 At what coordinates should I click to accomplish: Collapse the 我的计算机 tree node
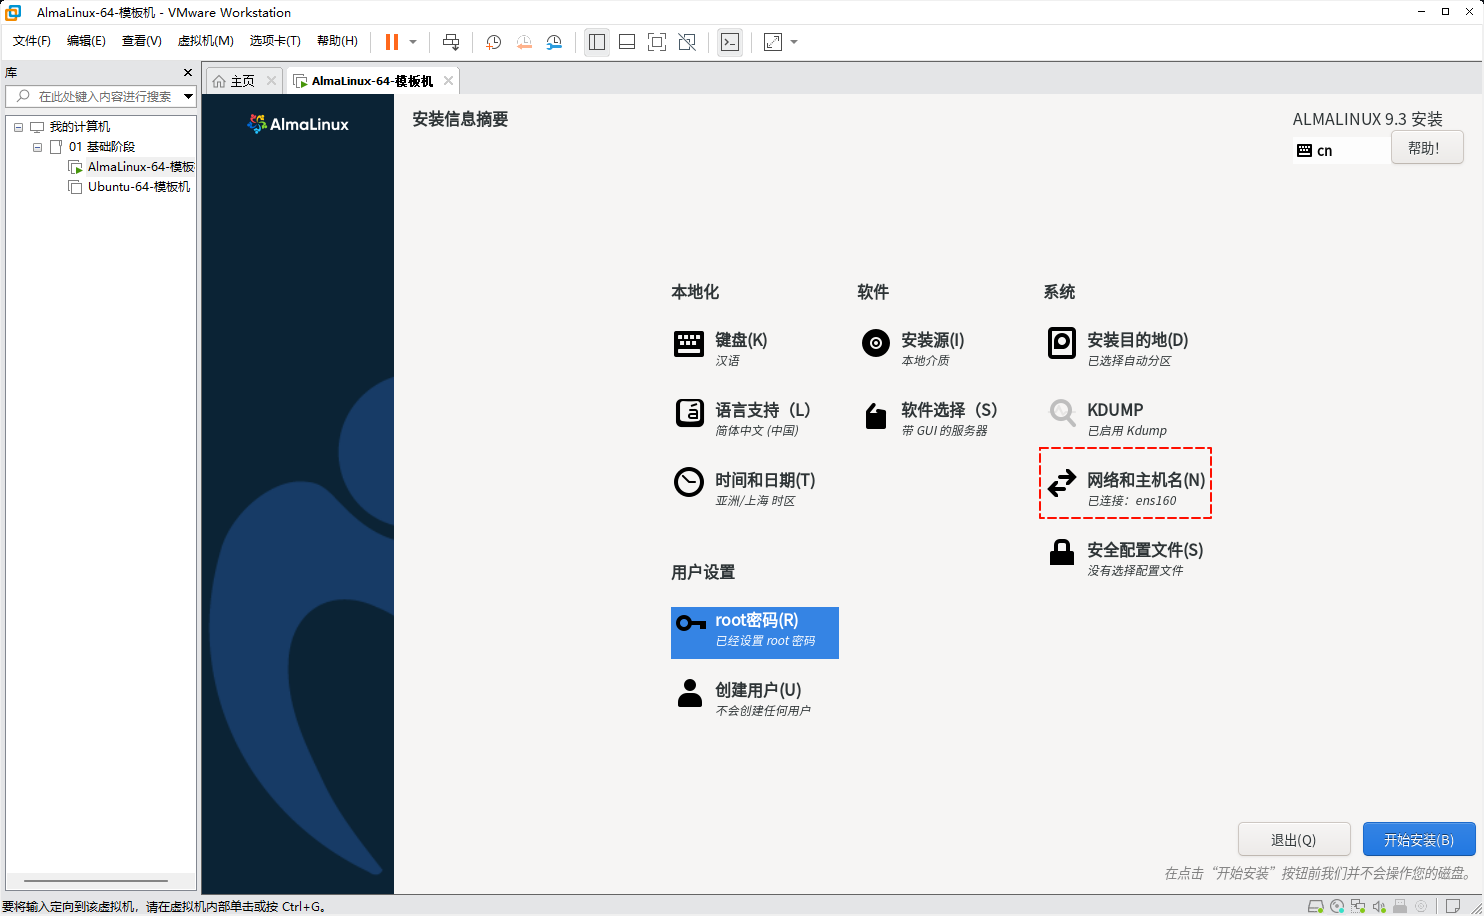tap(17, 125)
